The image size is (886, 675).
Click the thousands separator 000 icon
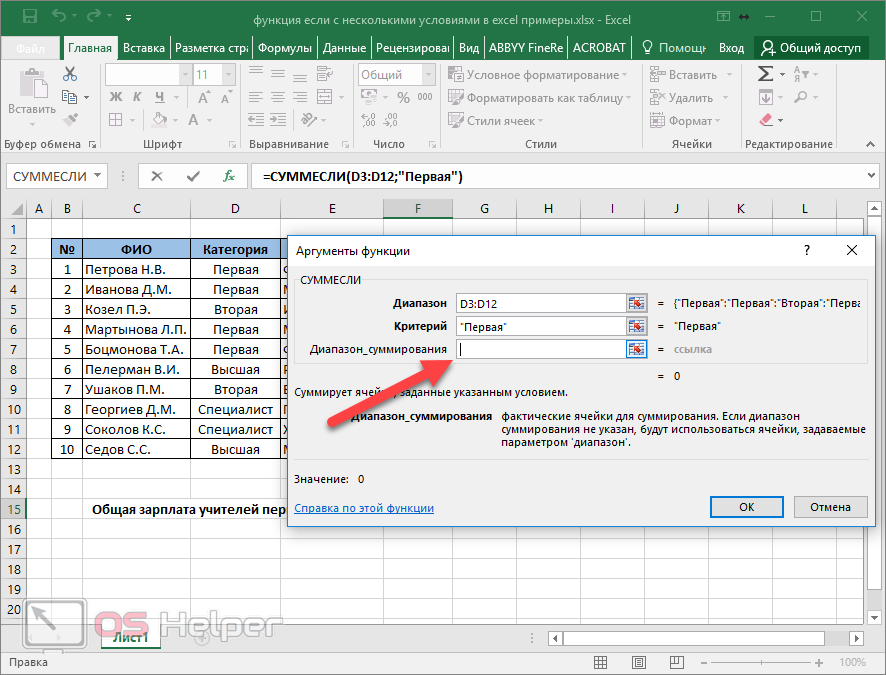pyautogui.click(x=425, y=97)
